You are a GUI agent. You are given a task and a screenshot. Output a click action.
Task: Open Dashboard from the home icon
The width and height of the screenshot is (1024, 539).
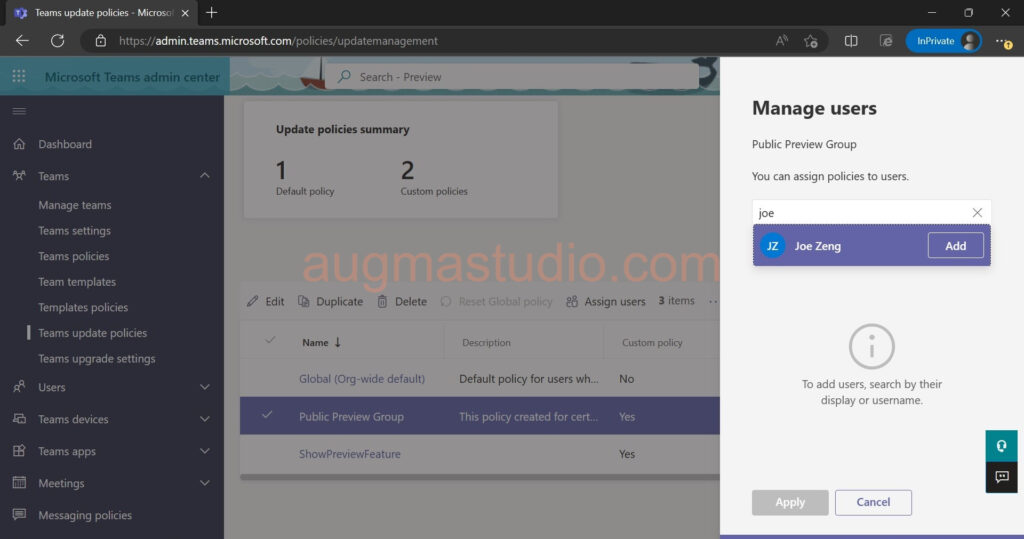pos(19,144)
